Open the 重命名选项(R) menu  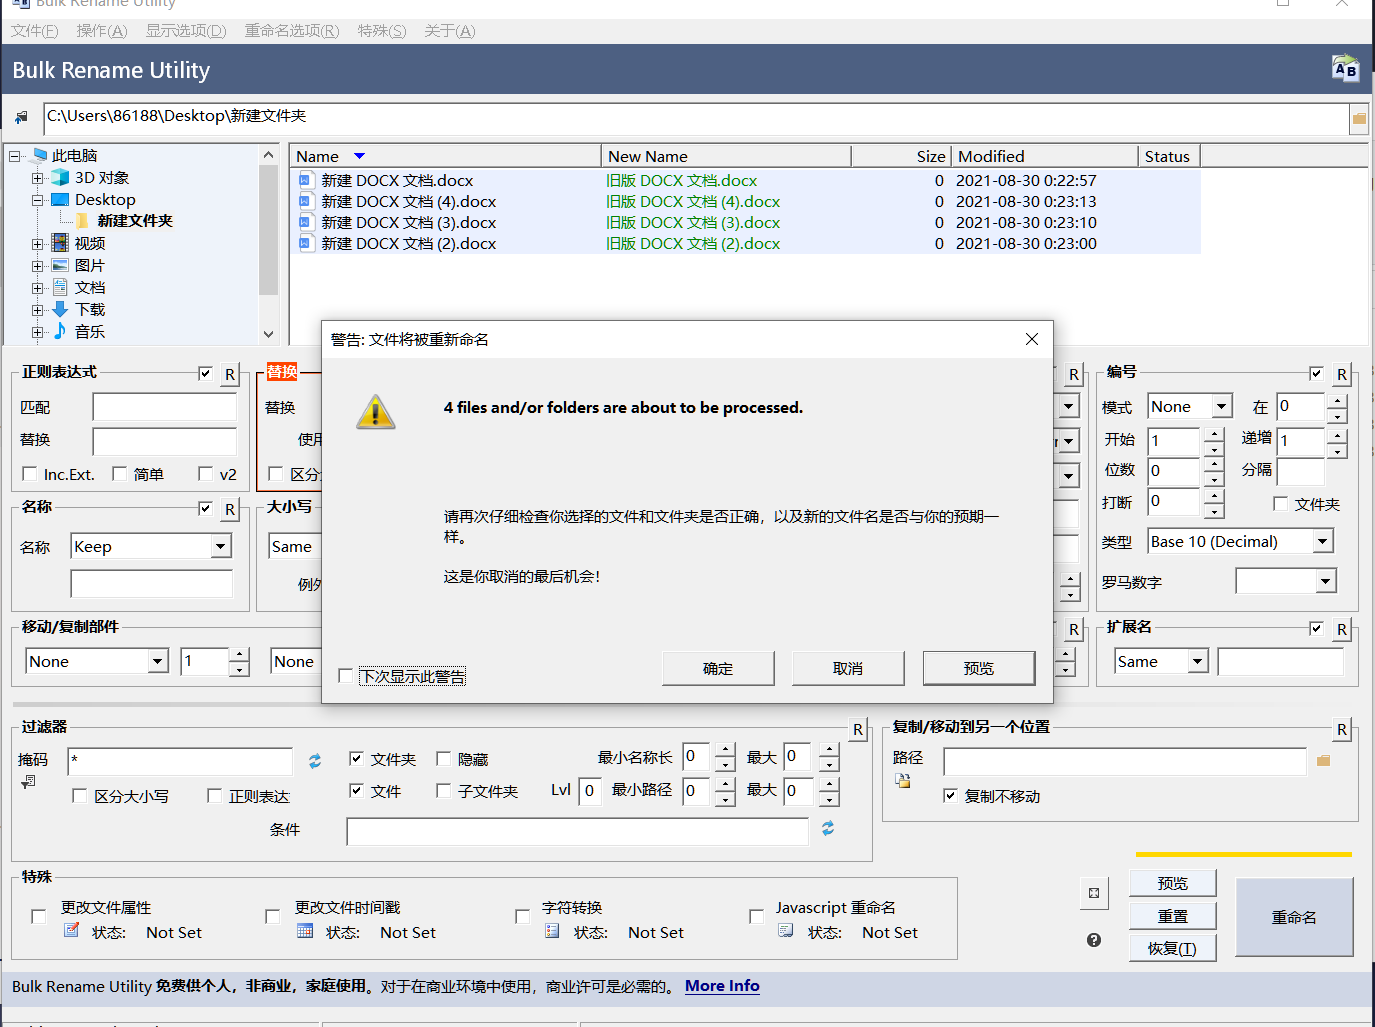click(x=292, y=30)
